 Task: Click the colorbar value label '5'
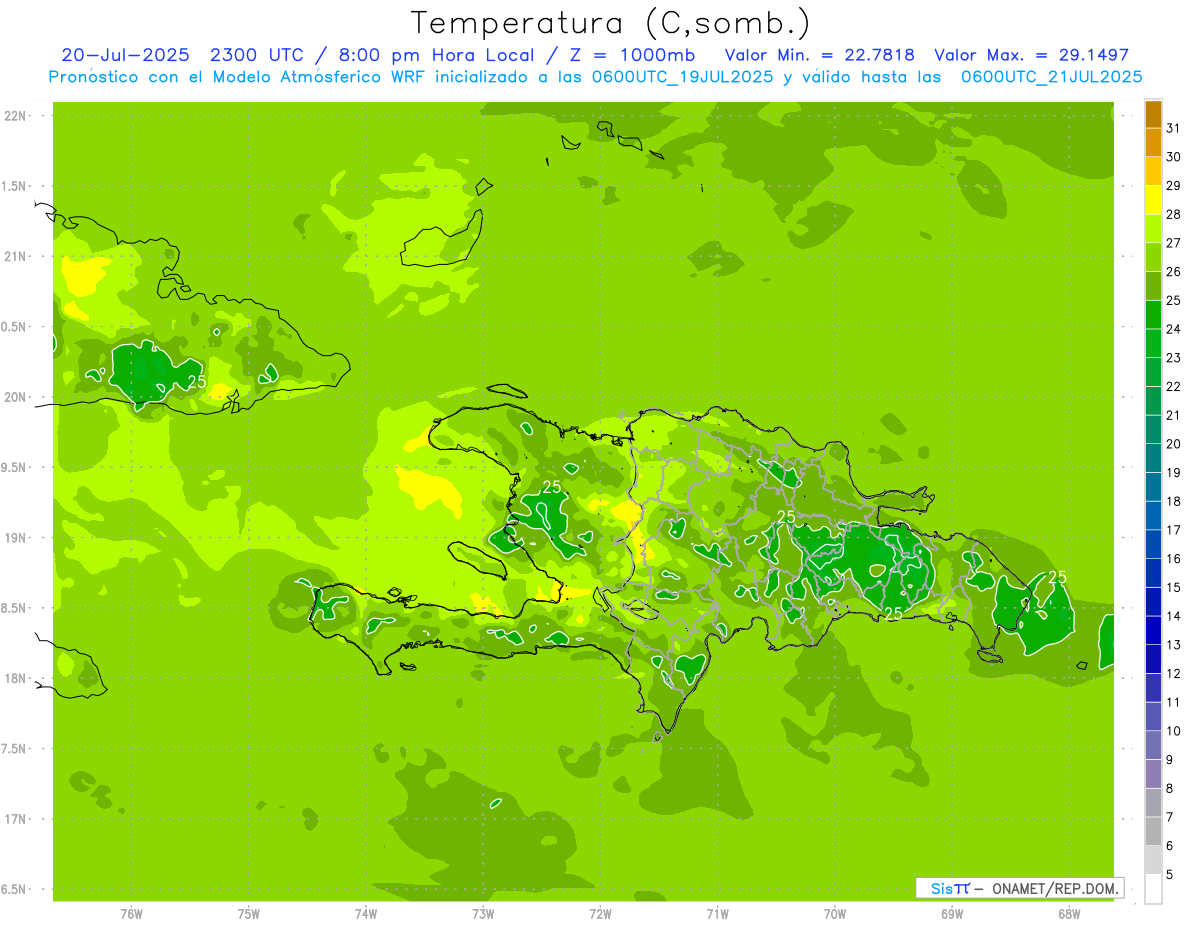pos(1170,875)
